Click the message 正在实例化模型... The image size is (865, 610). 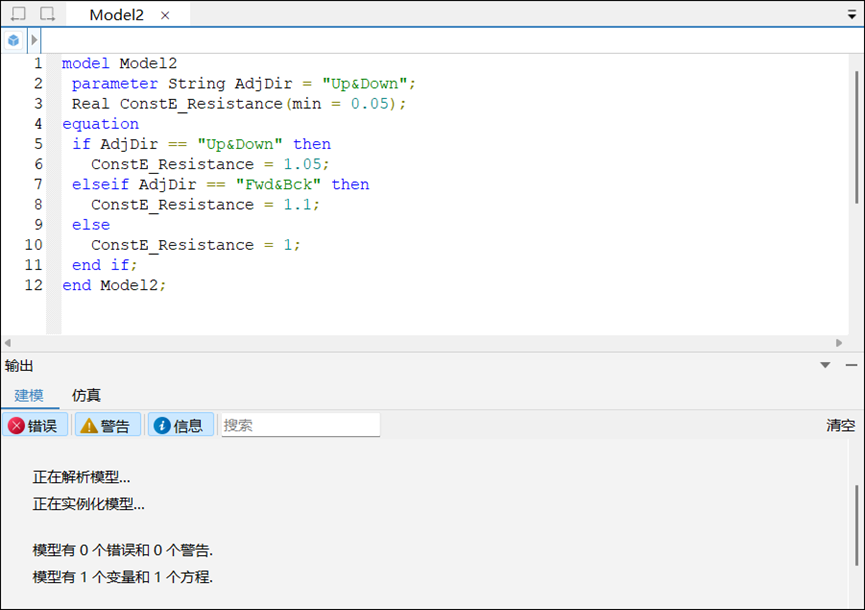[x=88, y=504]
